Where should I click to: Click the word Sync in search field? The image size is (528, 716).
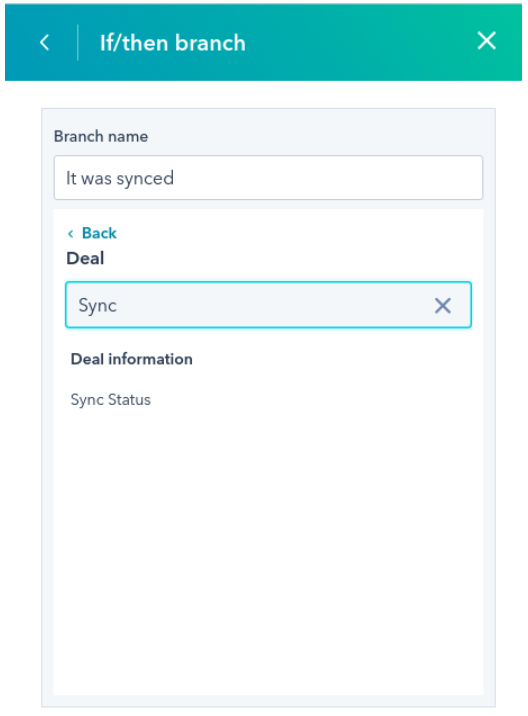coord(98,305)
